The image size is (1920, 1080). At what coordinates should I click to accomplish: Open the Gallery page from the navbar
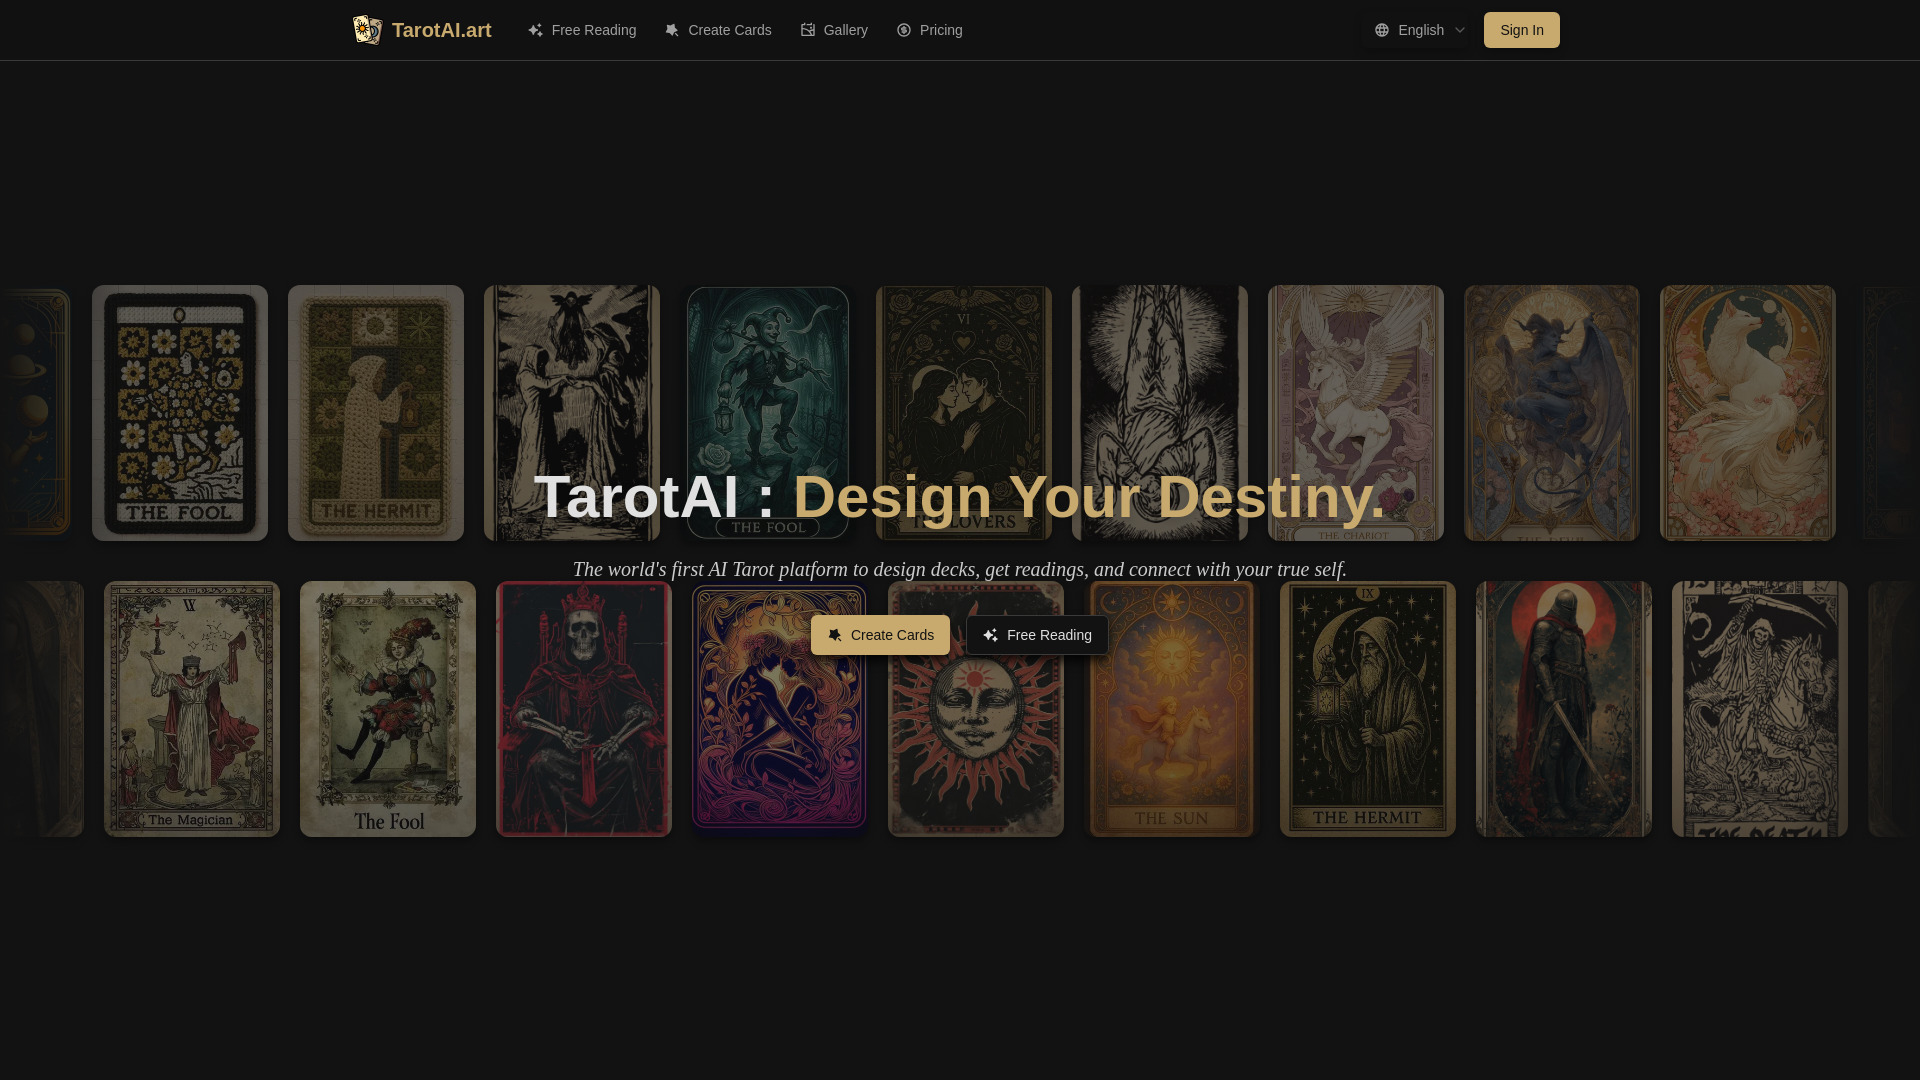[x=845, y=30]
